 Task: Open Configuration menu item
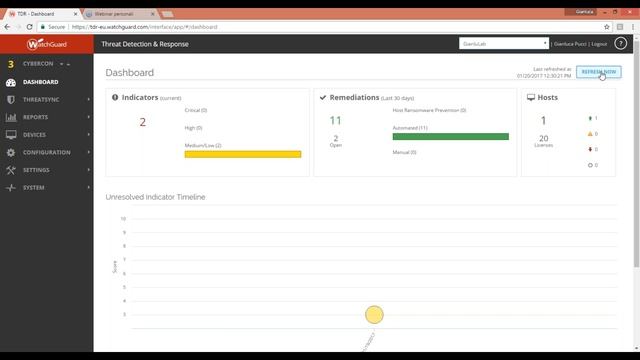tap(47, 152)
